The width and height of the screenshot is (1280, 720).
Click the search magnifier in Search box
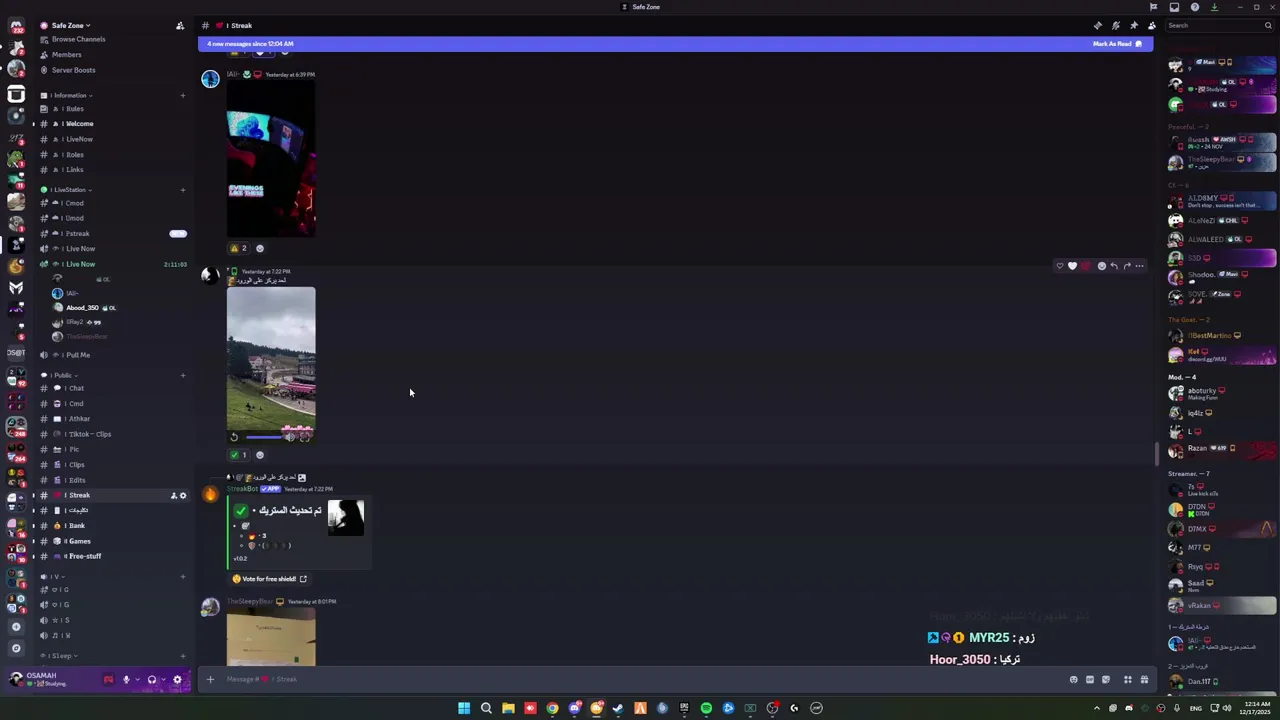pos(1268,25)
